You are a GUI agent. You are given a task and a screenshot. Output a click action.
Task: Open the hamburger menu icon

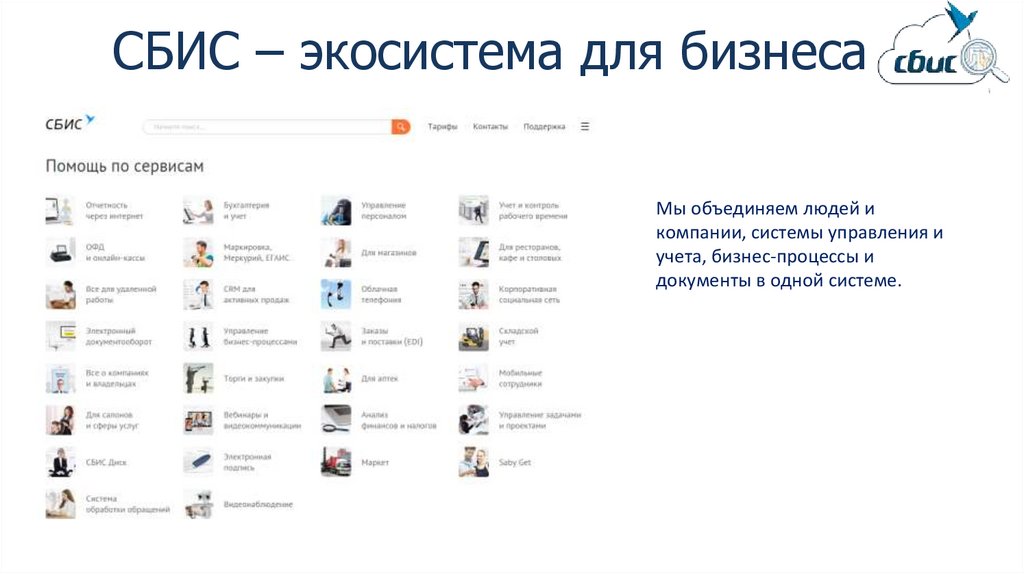(585, 127)
